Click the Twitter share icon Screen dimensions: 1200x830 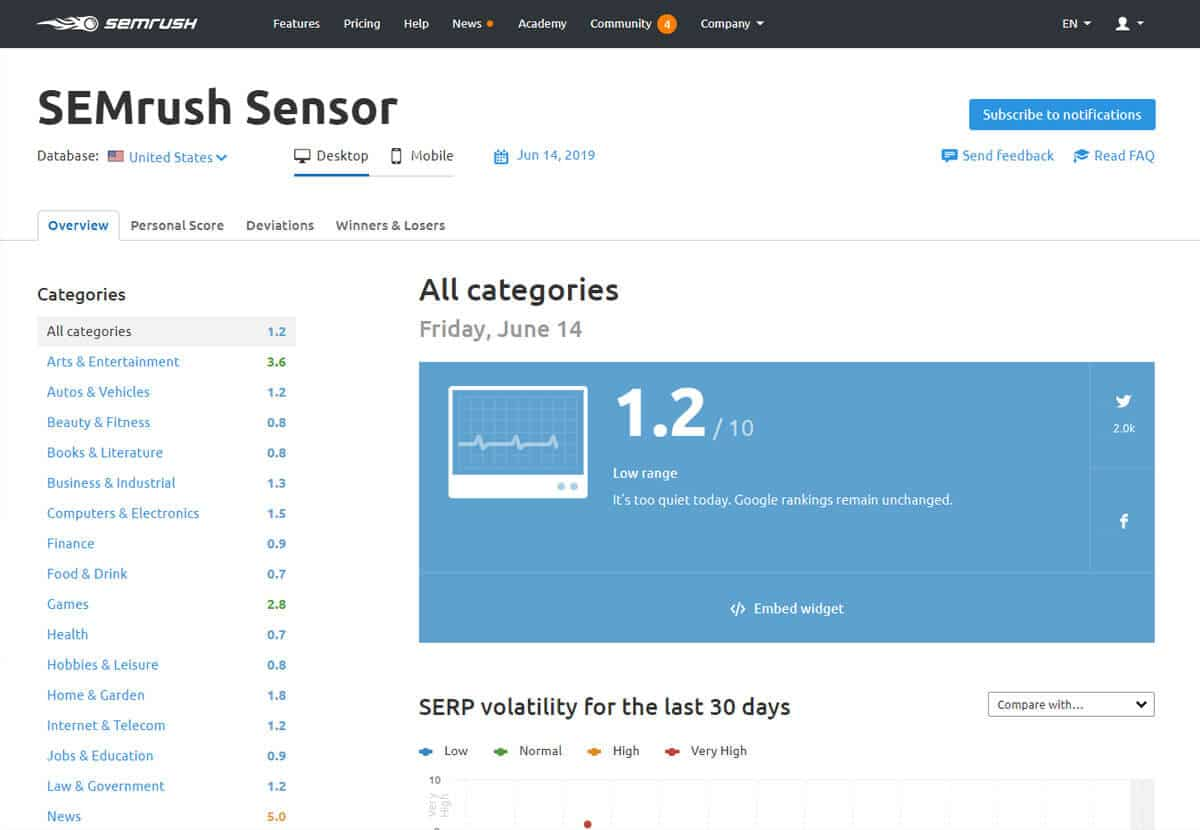1123,401
